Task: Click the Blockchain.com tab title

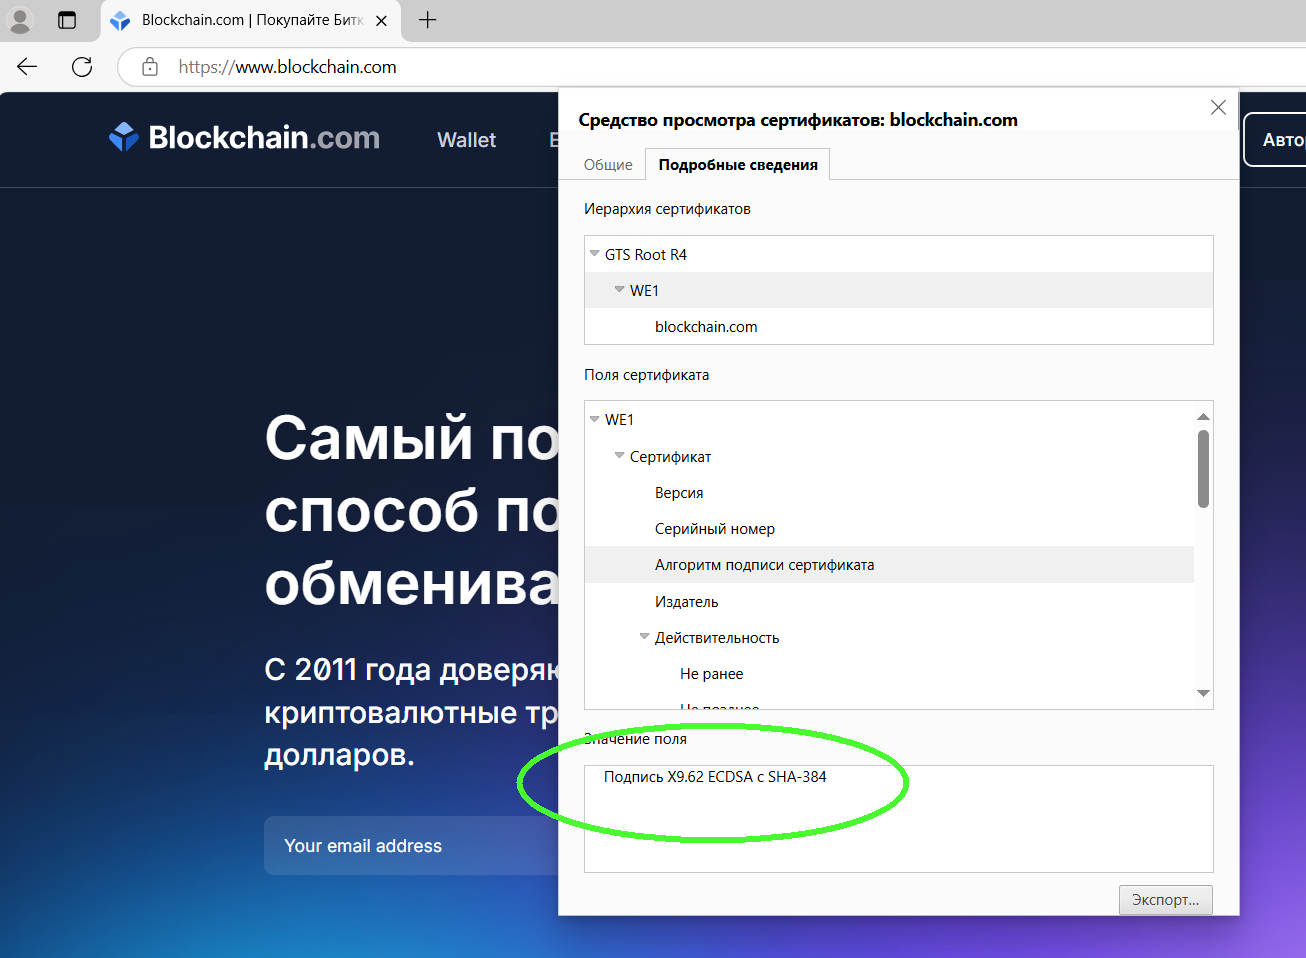Action: click(x=252, y=20)
